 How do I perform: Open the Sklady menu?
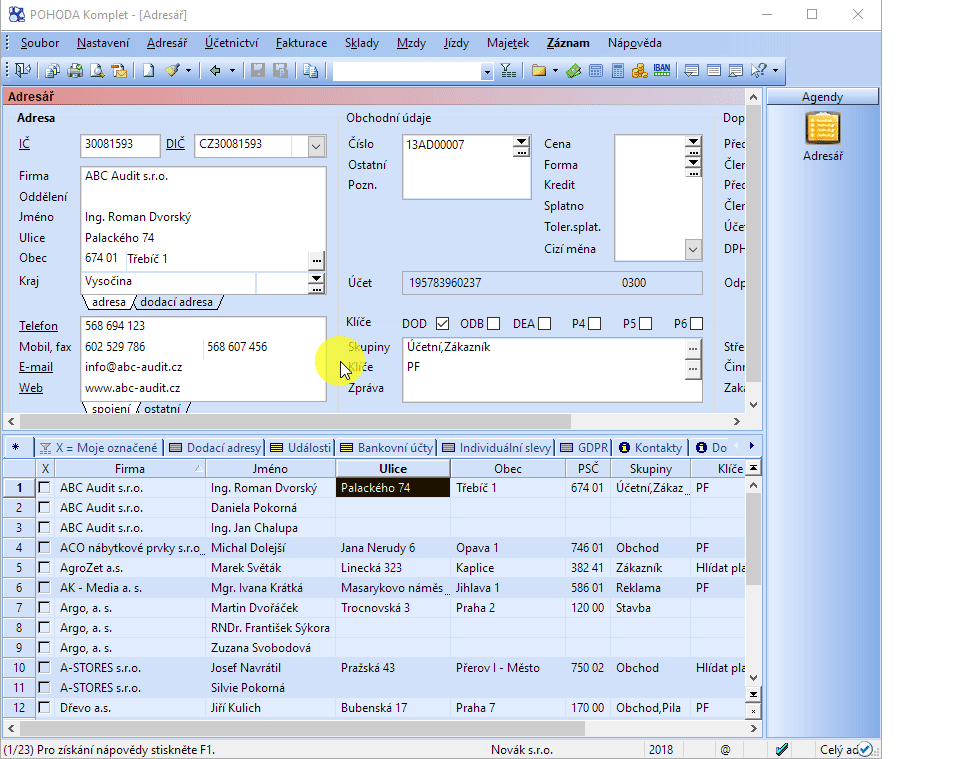tap(362, 43)
